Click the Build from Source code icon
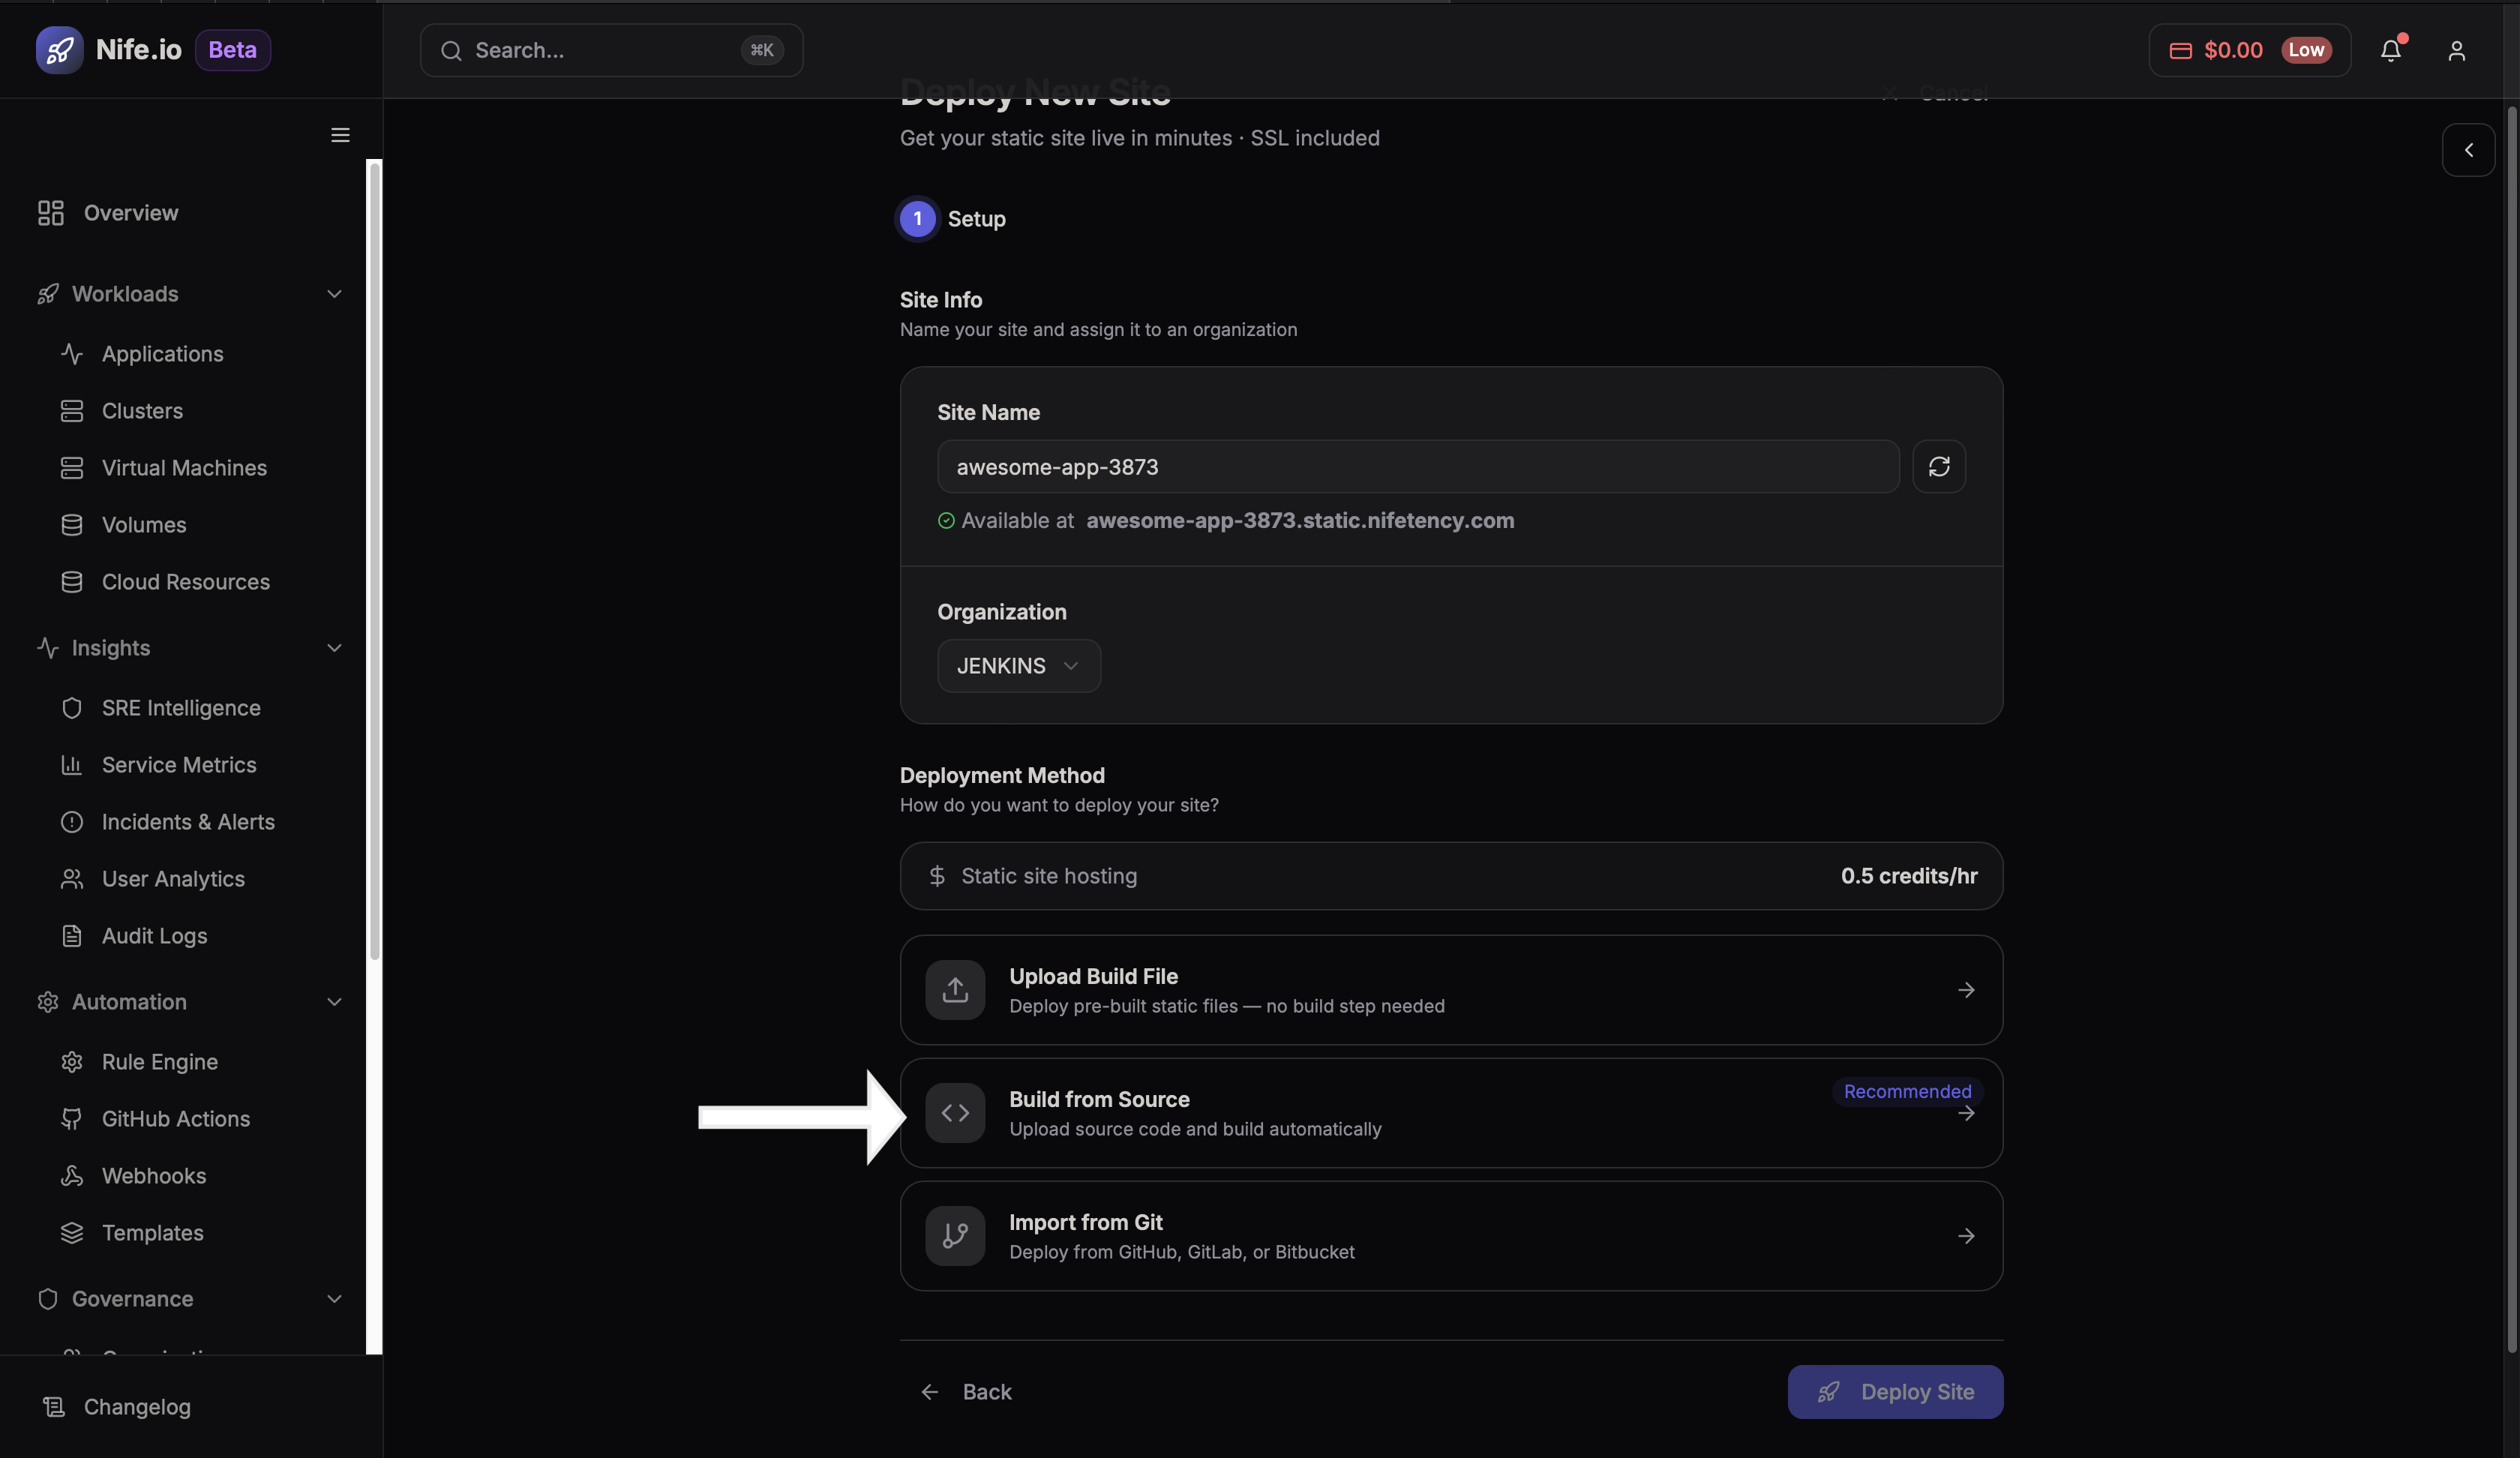The width and height of the screenshot is (2520, 1458). coord(955,1113)
